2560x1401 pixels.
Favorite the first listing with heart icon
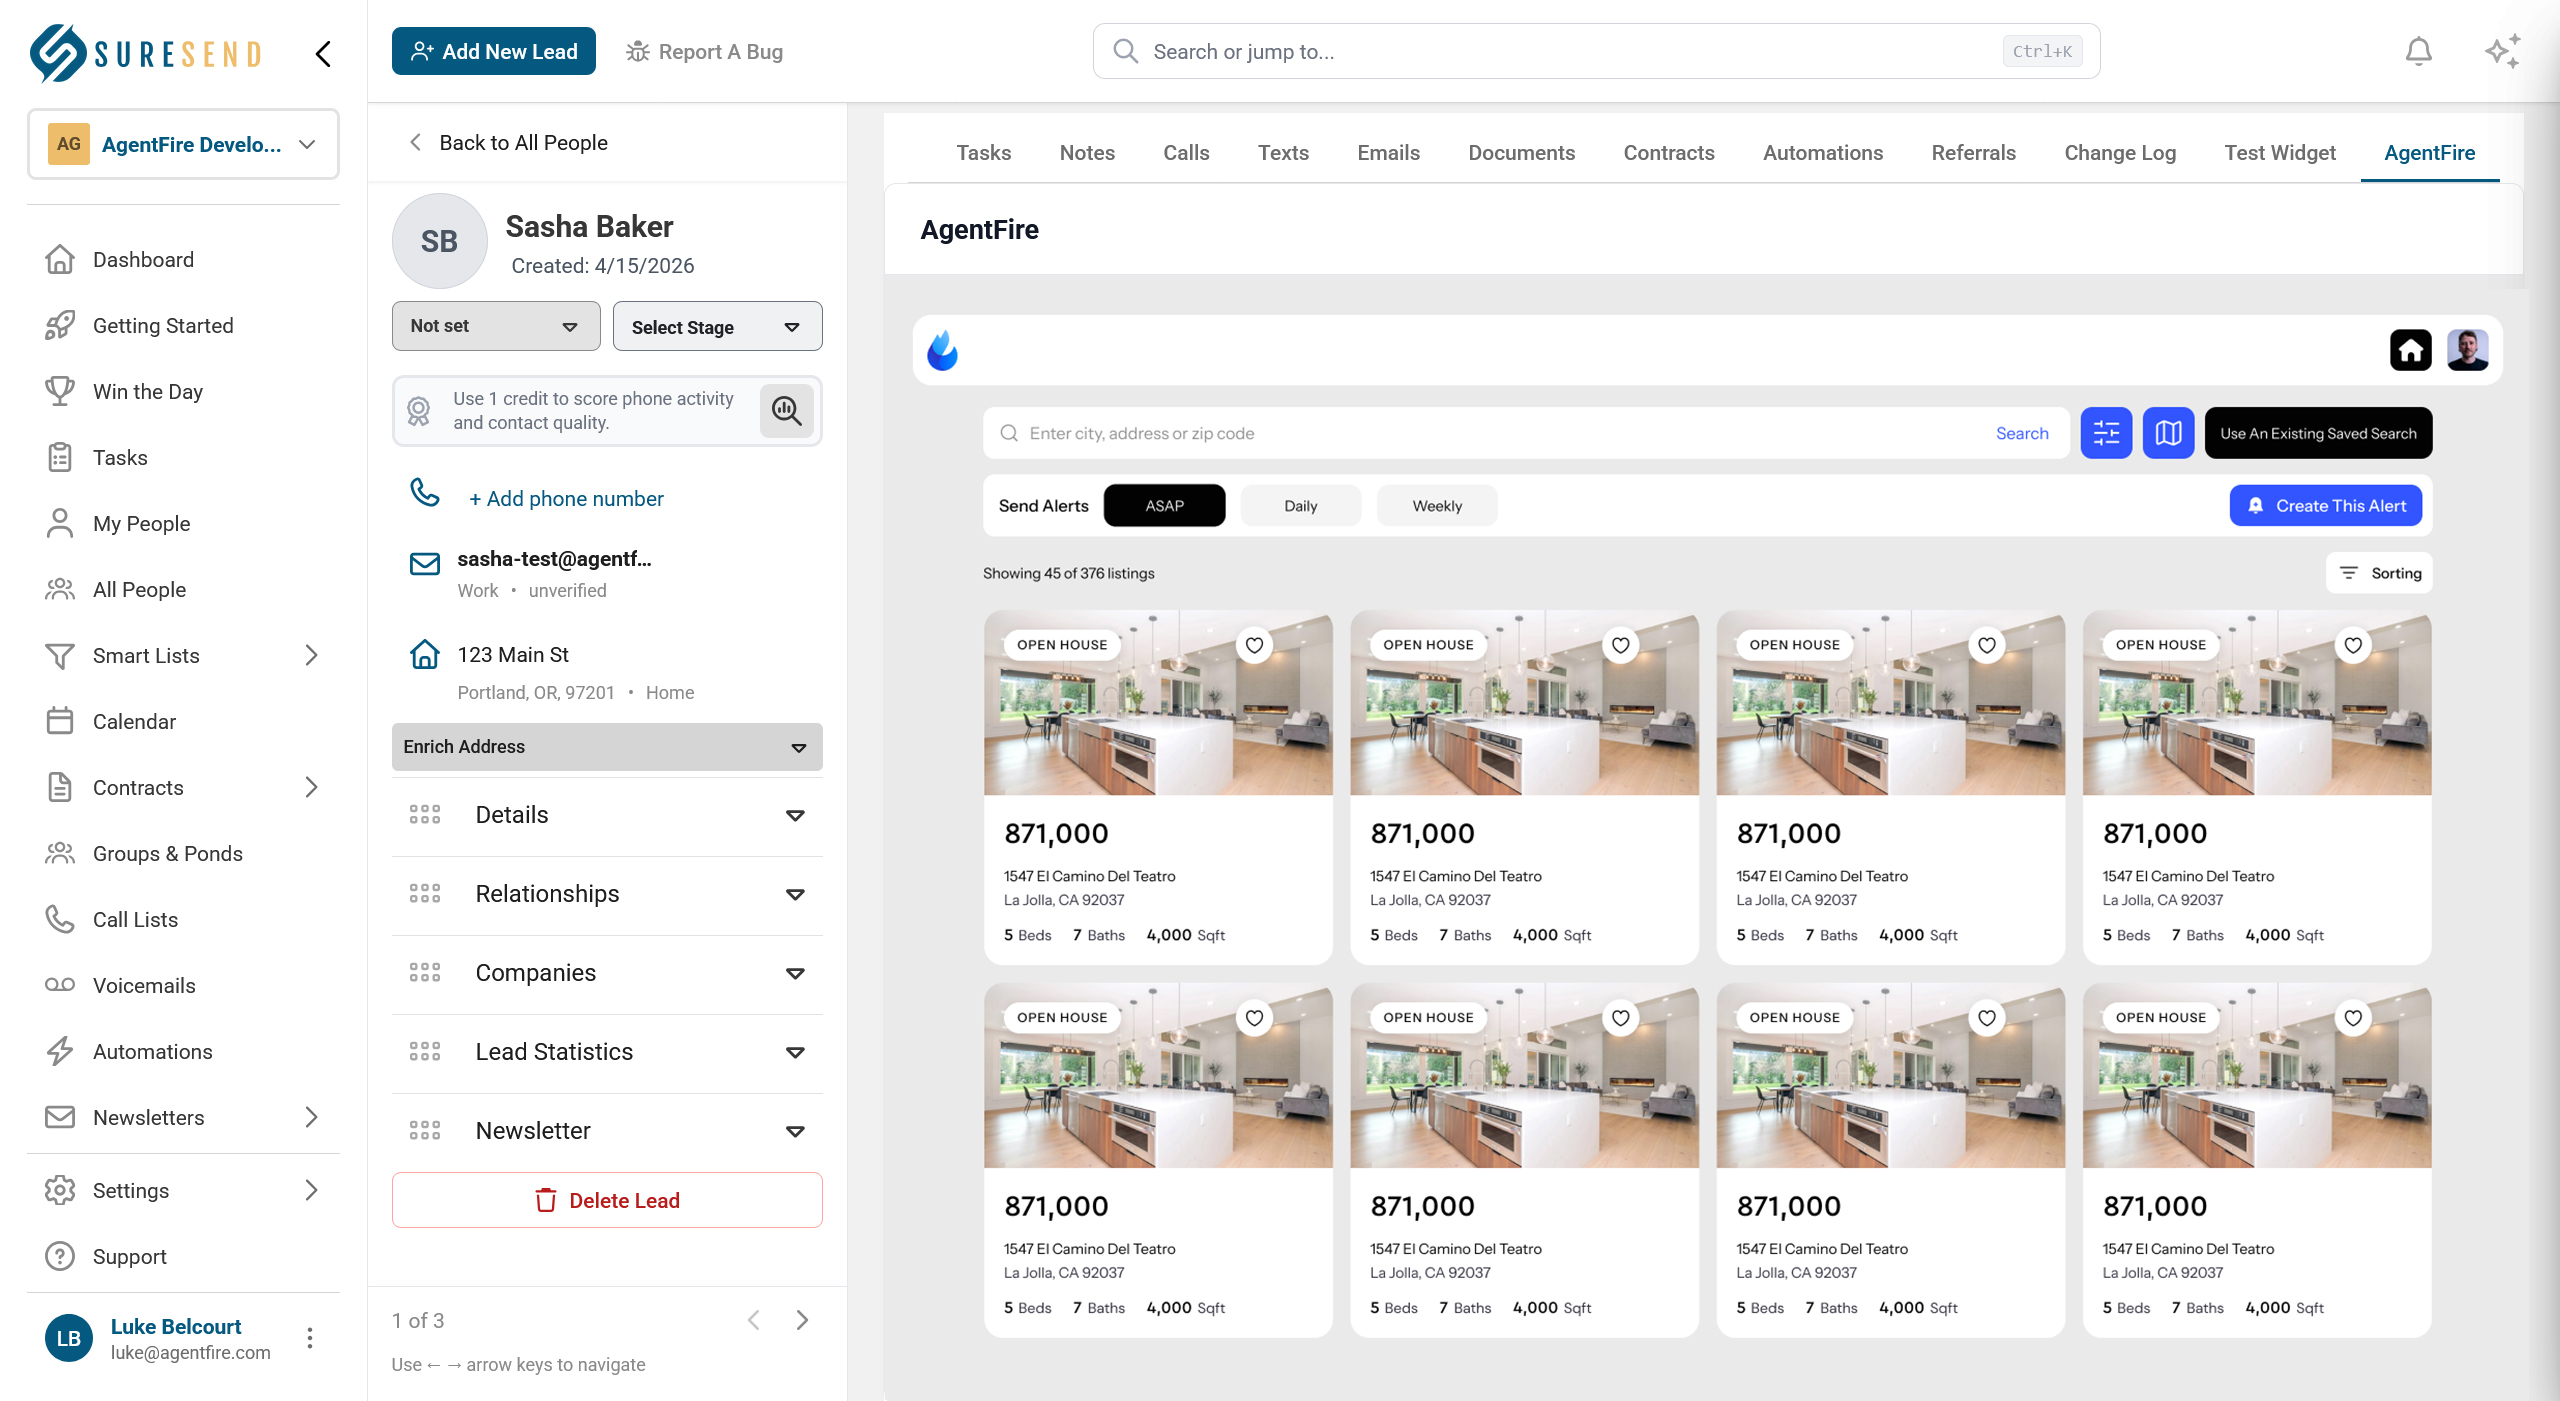tap(1254, 645)
